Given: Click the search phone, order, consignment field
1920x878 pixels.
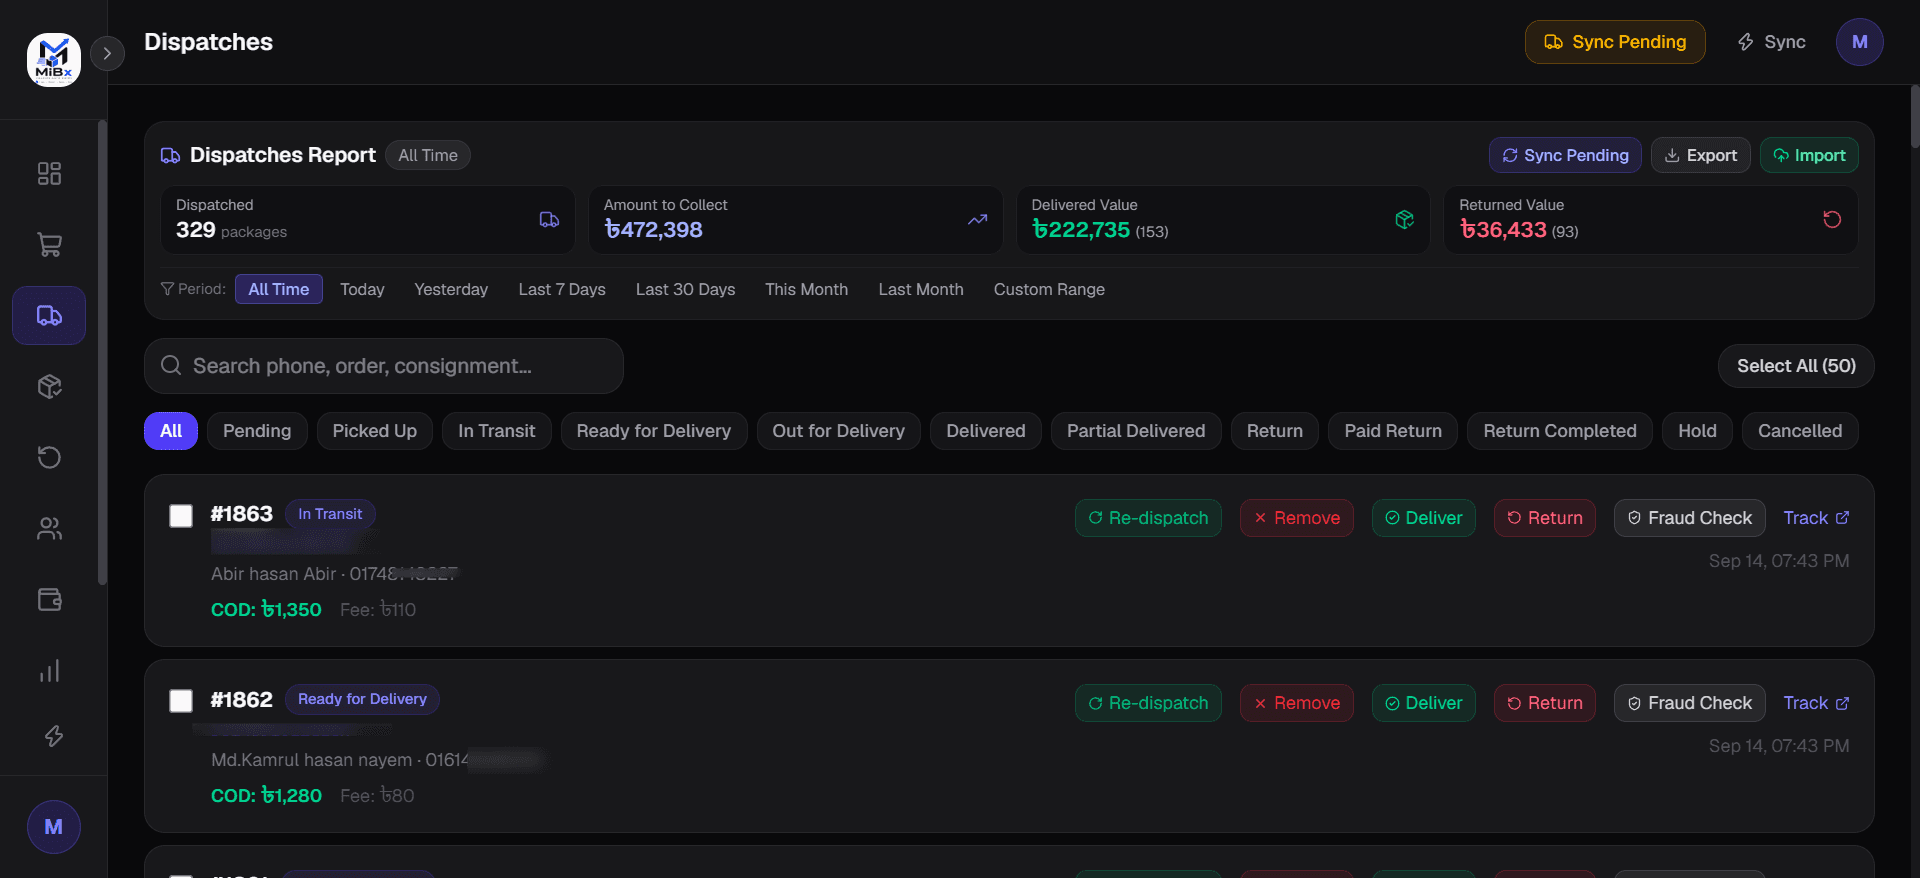Looking at the screenshot, I should (x=384, y=366).
